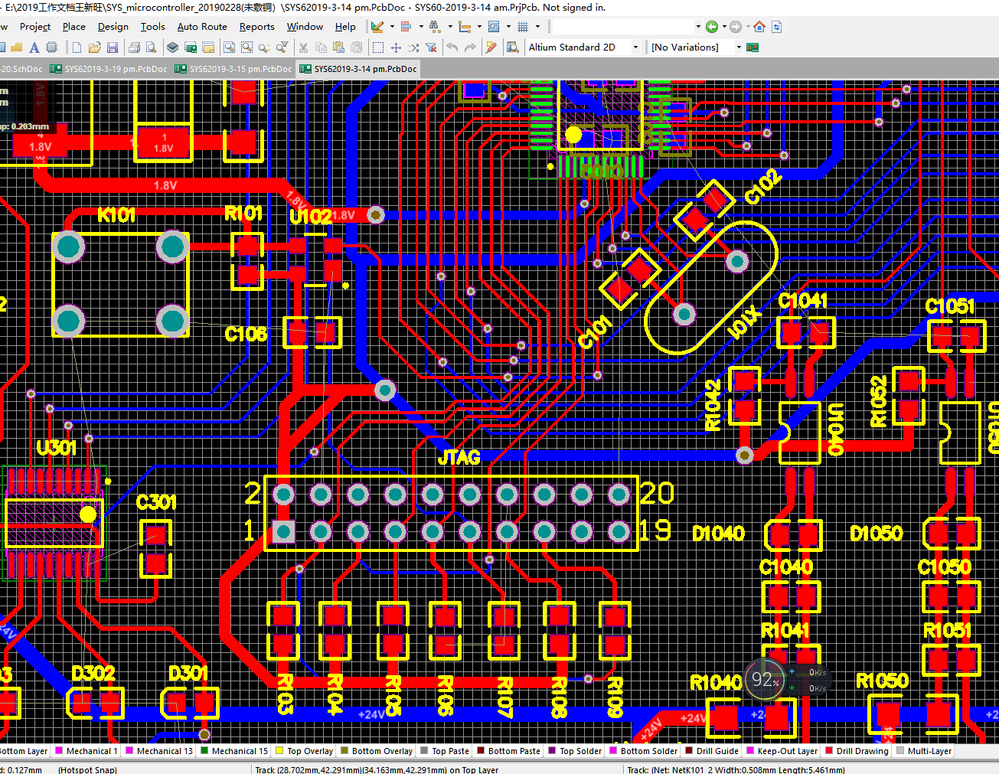The image size is (999, 774).
Task: Open the Design menu
Action: (113, 27)
